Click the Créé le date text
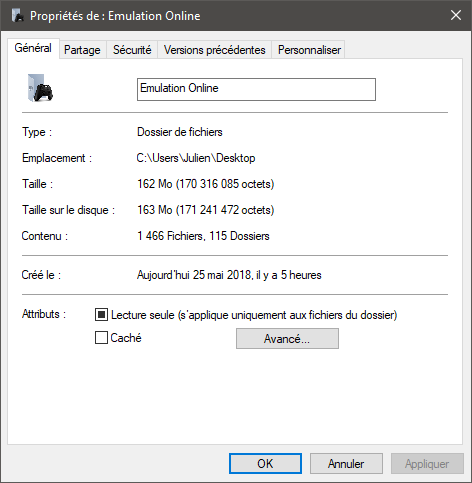Image resolution: width=472 pixels, height=483 pixels. point(229,275)
